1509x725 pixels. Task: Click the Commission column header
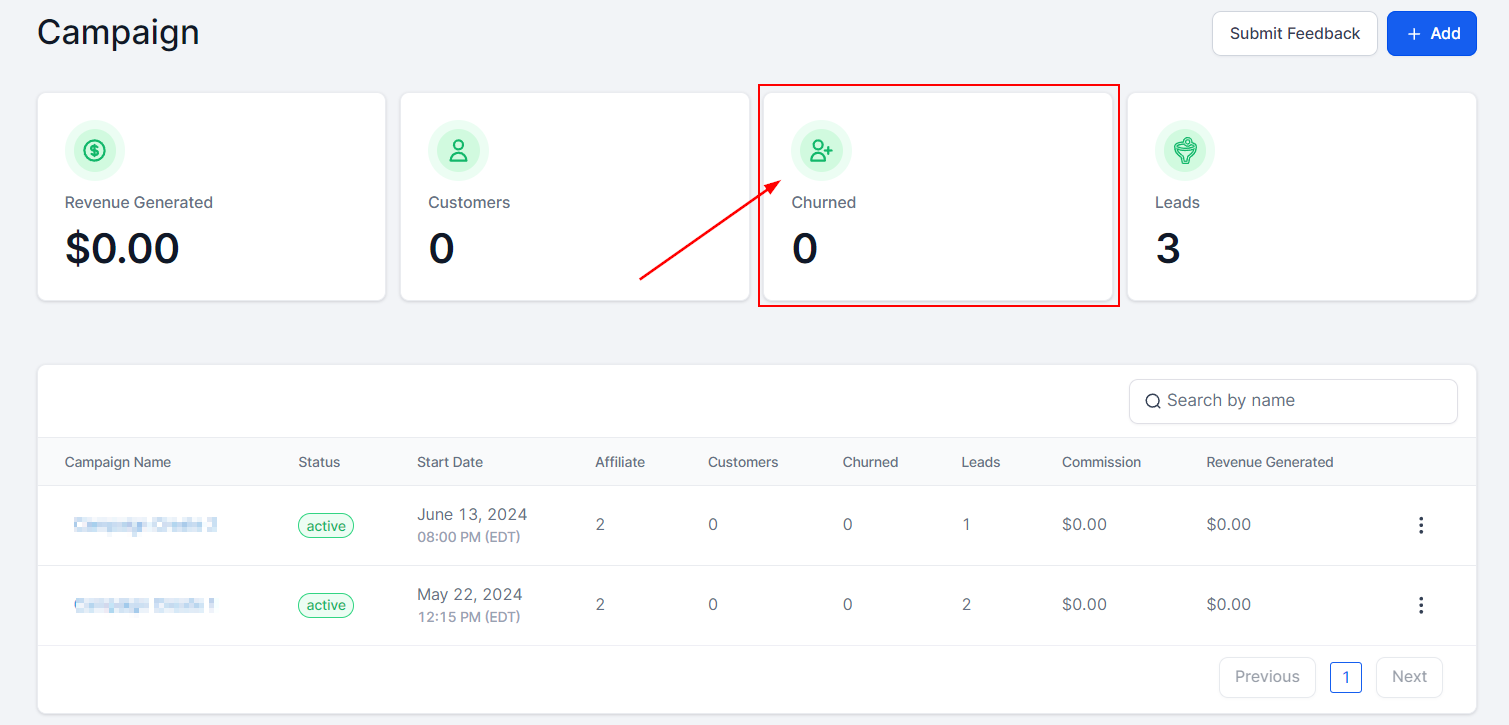coord(1101,462)
